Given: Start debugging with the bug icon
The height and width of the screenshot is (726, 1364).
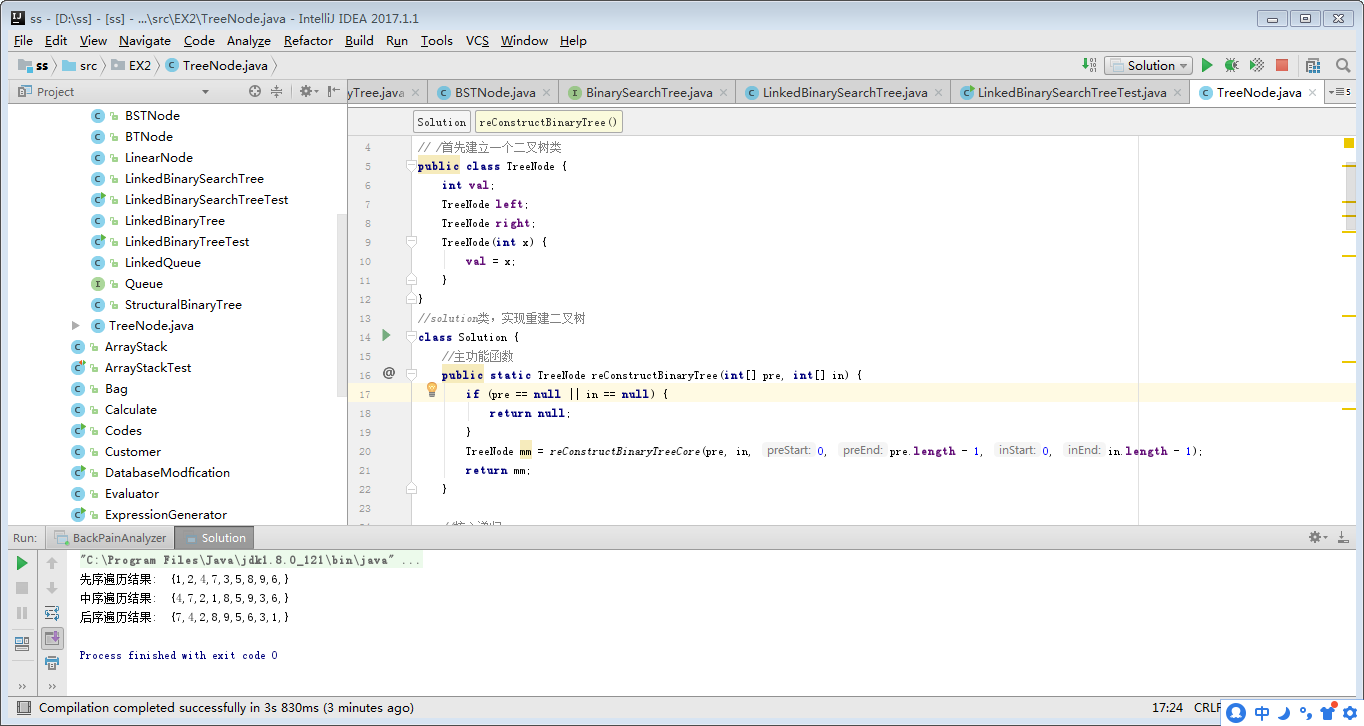Looking at the screenshot, I should coord(1231,65).
